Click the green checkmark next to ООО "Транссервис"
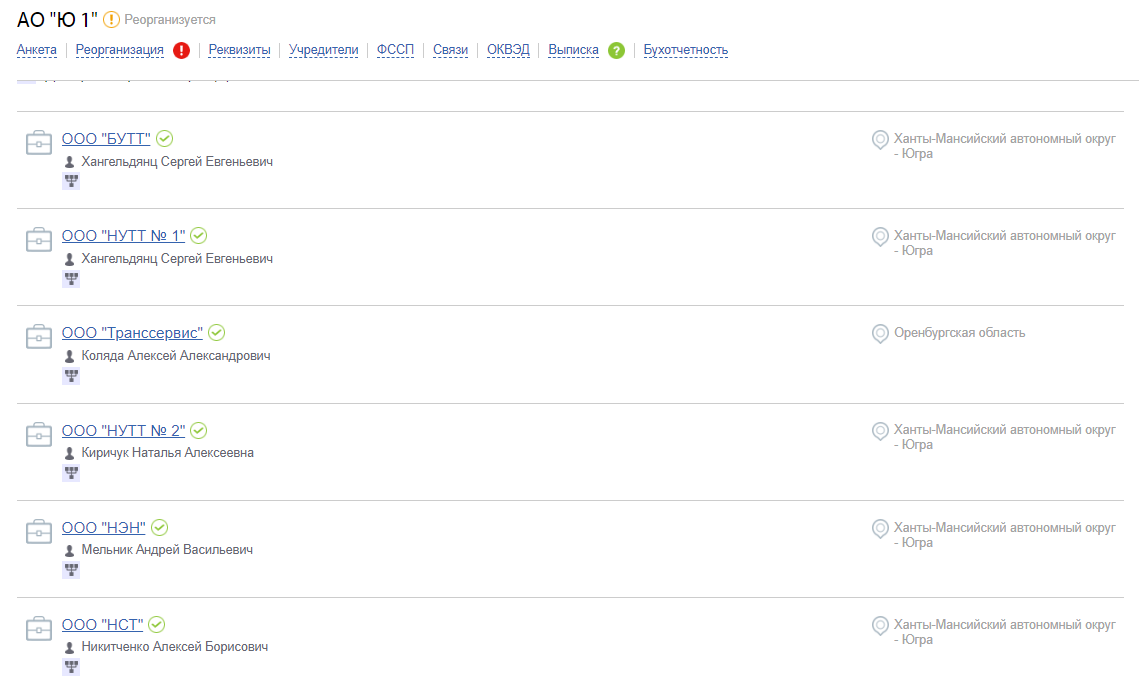Image resolution: width=1139 pixels, height=692 pixels. 216,333
